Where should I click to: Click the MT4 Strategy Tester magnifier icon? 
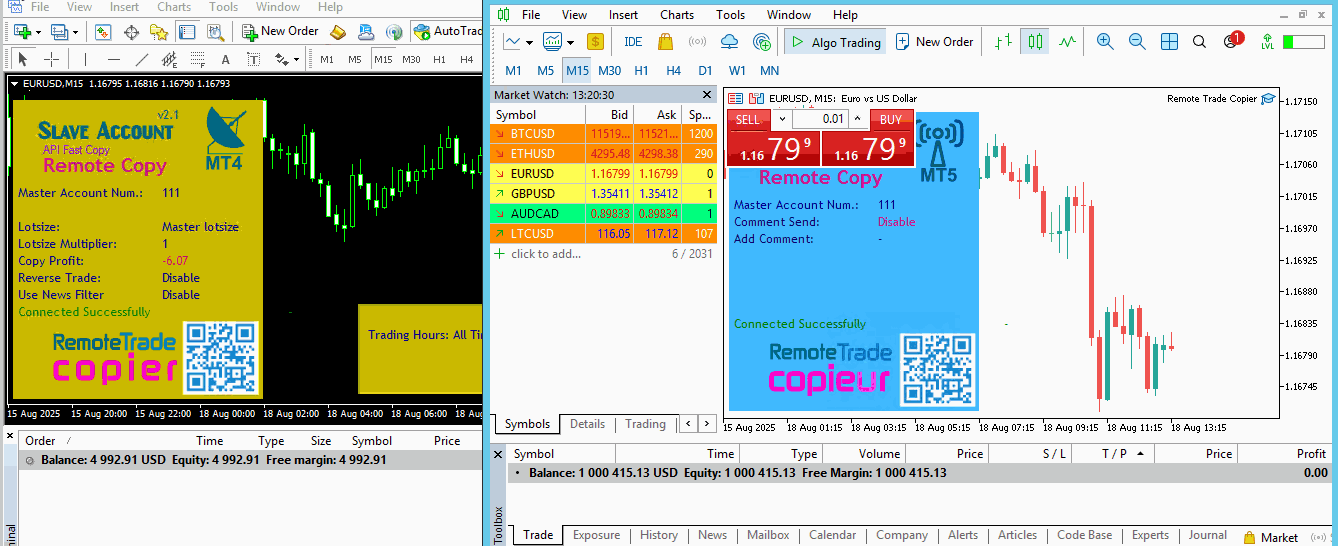(x=214, y=31)
